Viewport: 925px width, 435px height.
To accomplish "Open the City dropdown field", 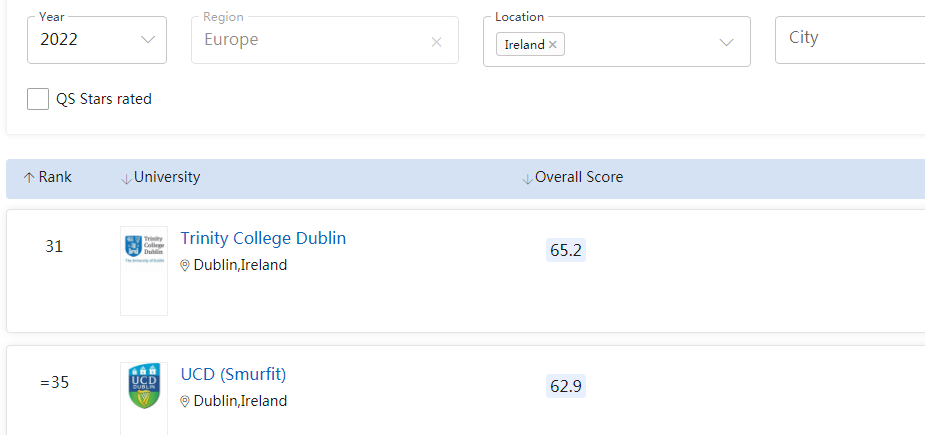I will click(x=848, y=39).
